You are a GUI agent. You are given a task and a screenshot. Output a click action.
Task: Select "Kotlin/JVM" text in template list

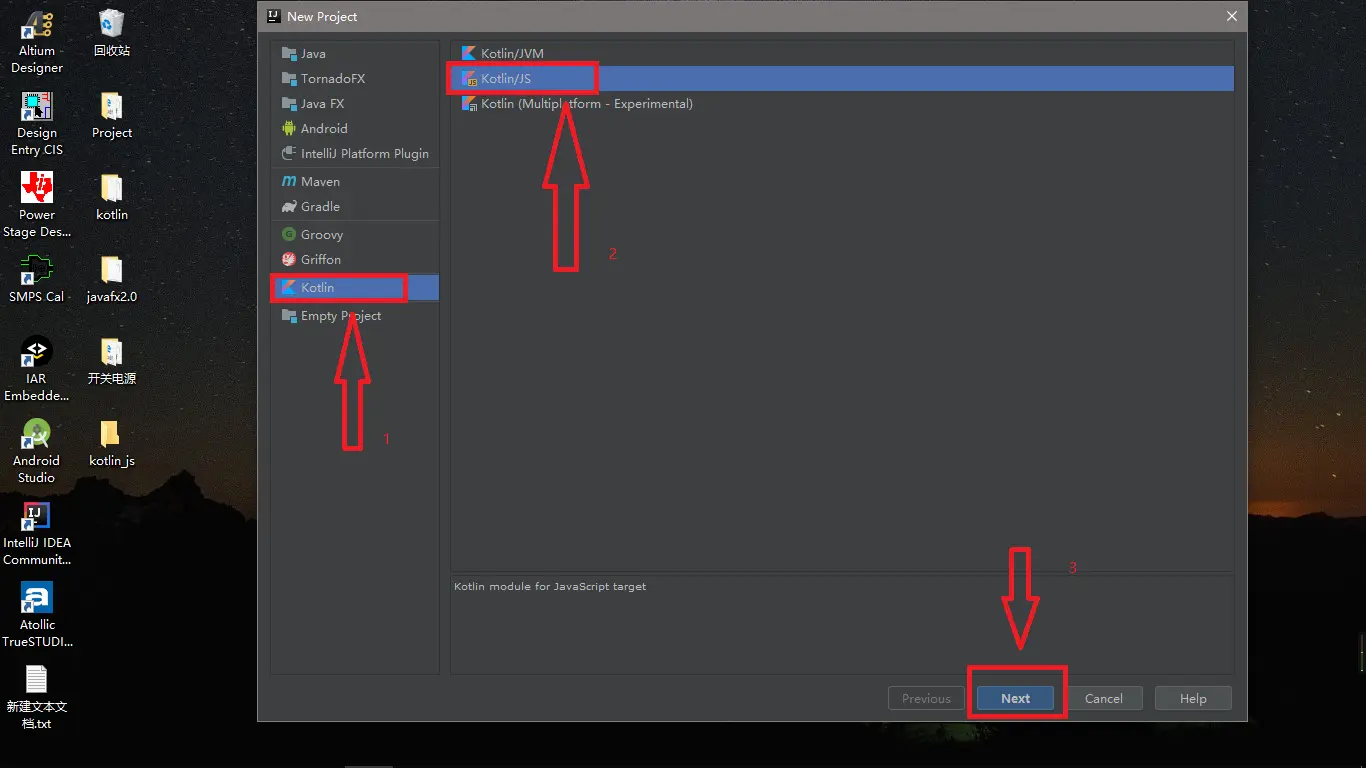point(512,54)
